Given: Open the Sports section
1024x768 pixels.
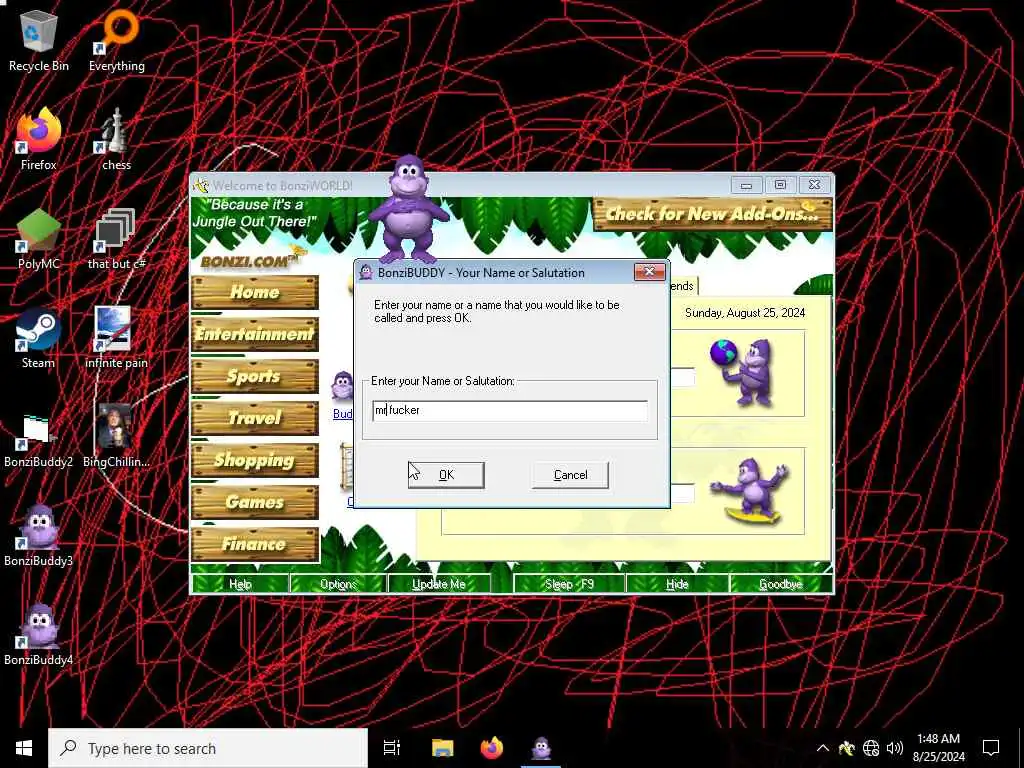Looking at the screenshot, I should pos(255,376).
